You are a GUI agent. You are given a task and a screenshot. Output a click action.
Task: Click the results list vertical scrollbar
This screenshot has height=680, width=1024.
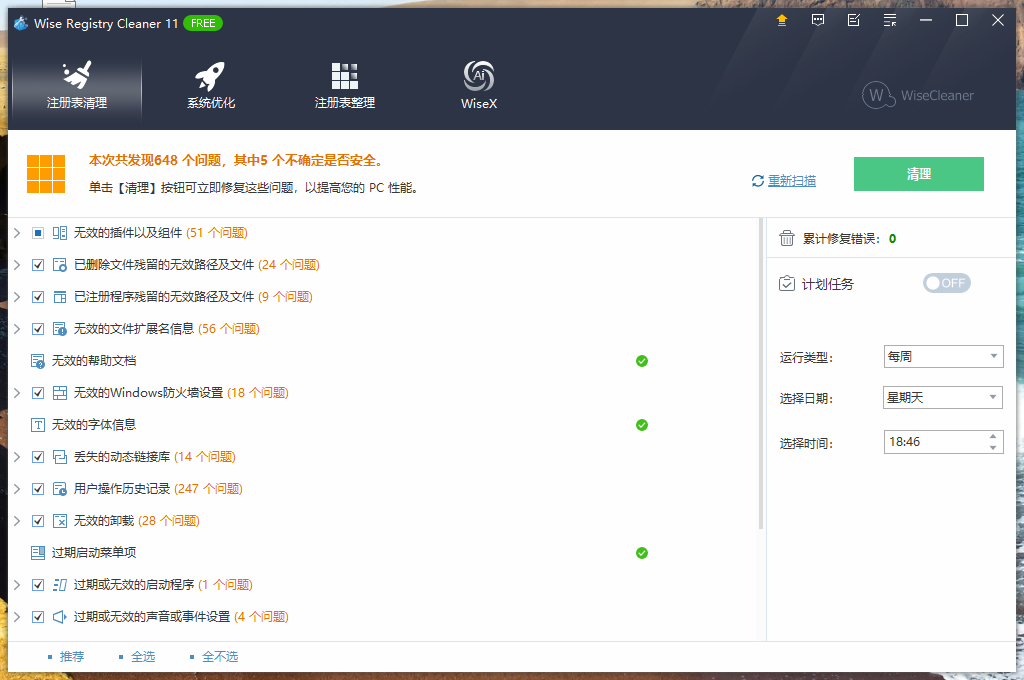(x=761, y=374)
